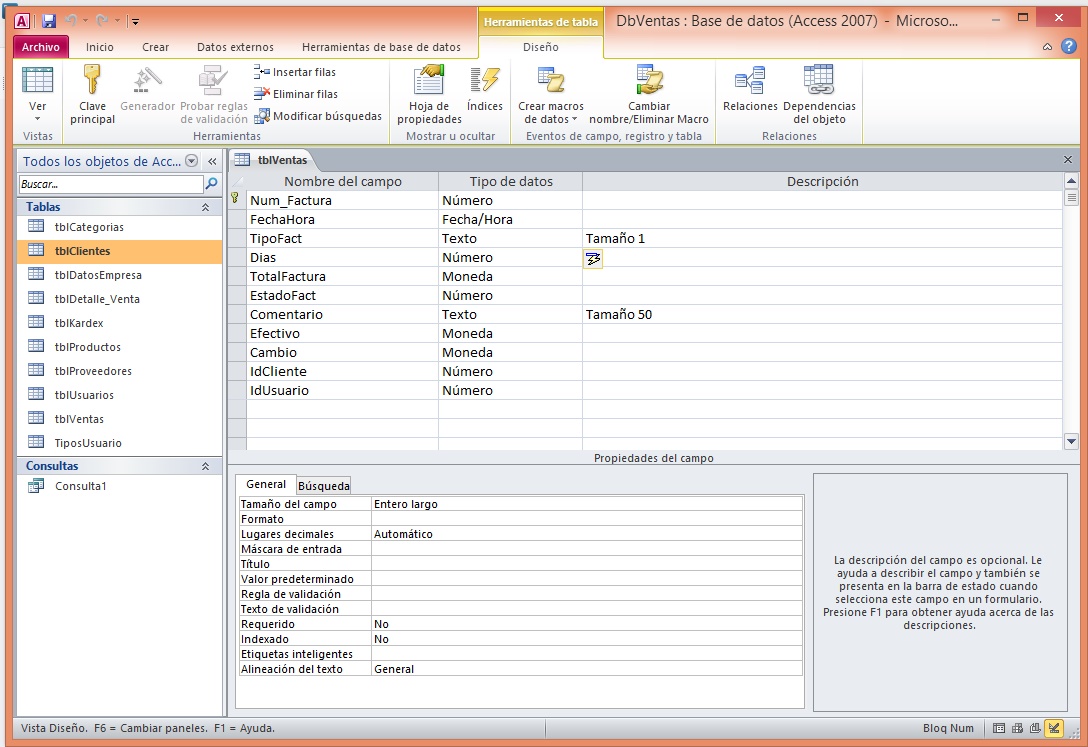Open the Archivo menu
This screenshot has height=747, width=1088.
tap(41, 47)
